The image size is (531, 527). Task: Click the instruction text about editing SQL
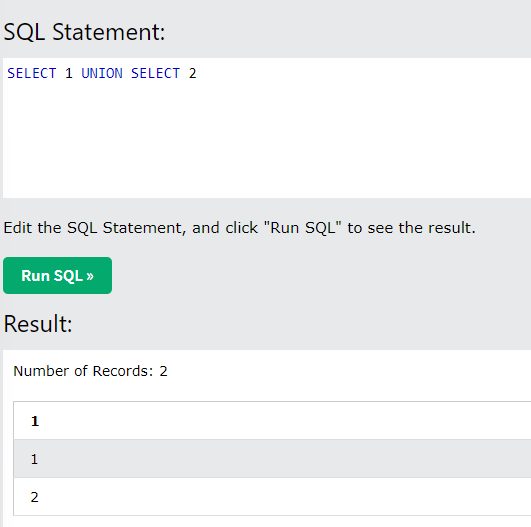coord(239,228)
